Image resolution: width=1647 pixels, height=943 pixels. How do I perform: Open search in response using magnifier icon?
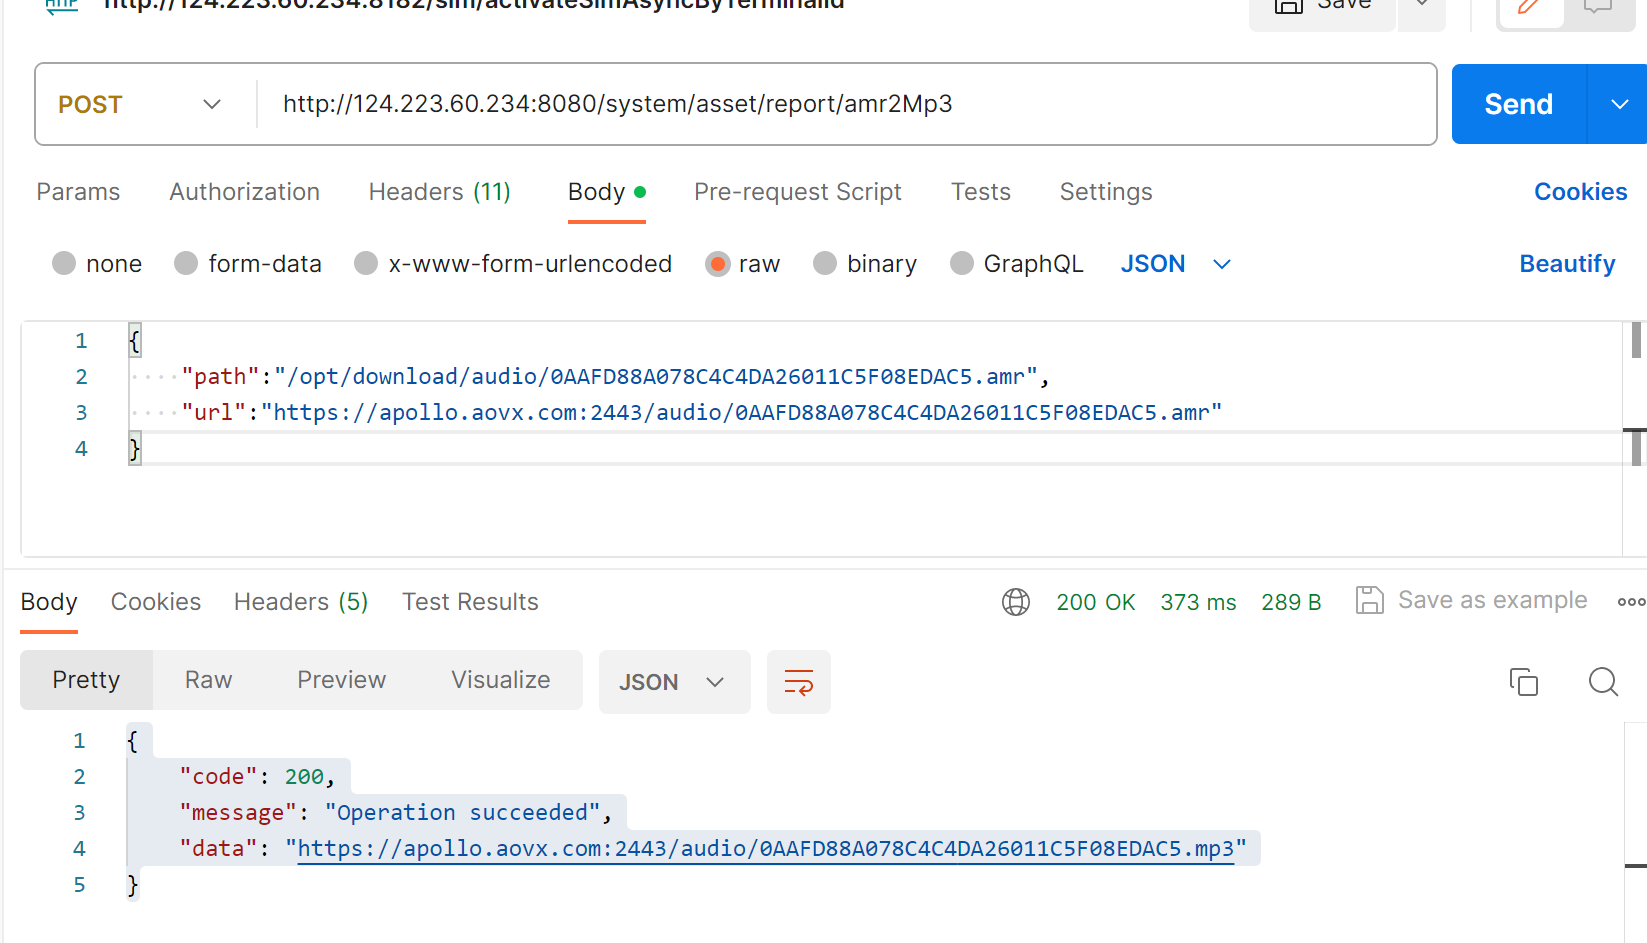pos(1603,682)
